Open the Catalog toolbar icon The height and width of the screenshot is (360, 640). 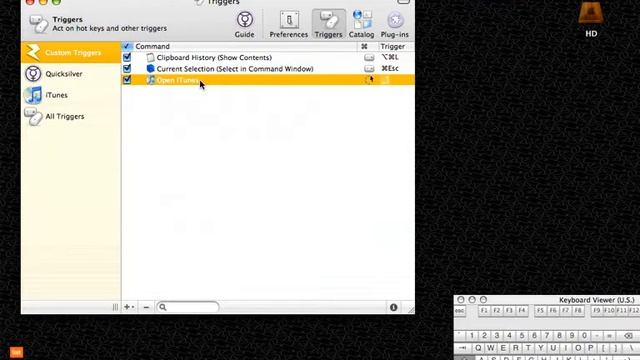(x=361, y=24)
